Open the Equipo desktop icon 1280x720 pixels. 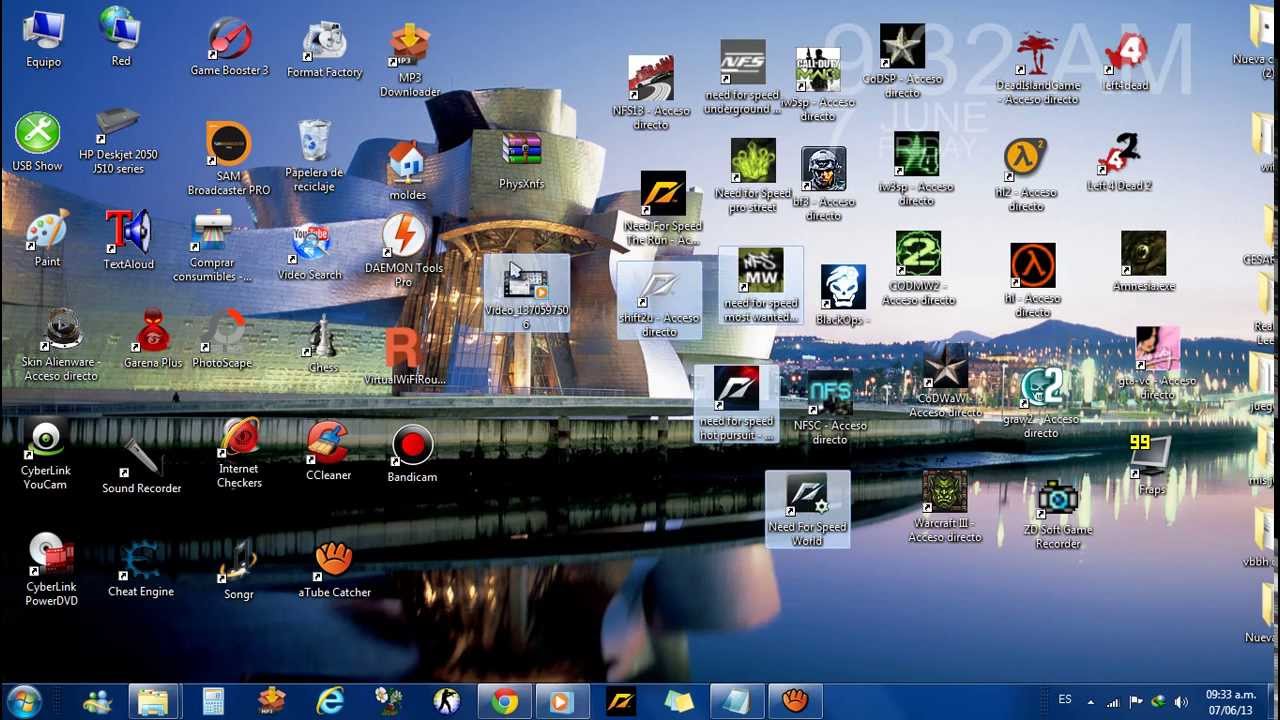(x=43, y=38)
